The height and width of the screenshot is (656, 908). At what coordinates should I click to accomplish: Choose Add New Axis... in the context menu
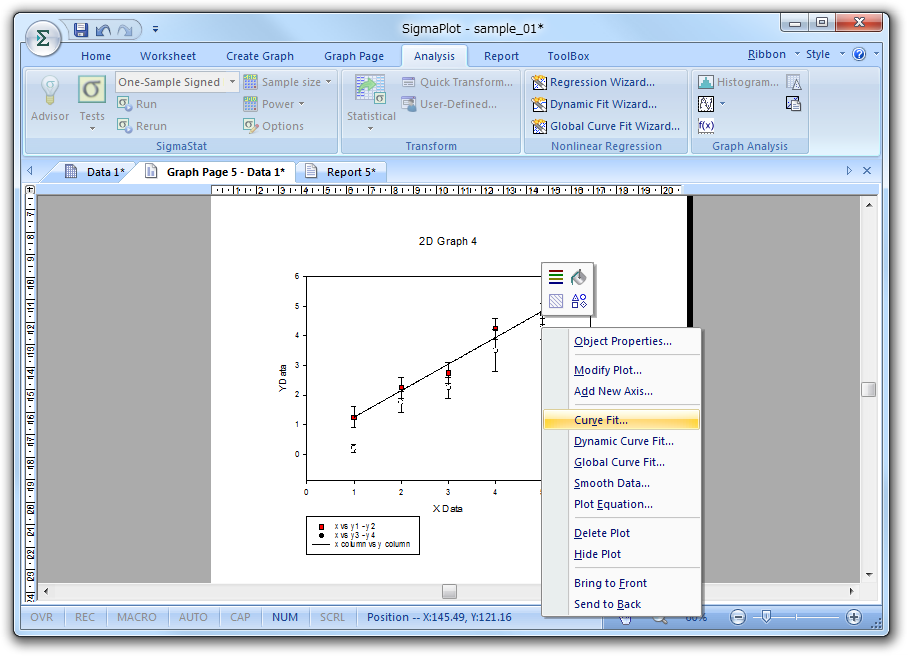tap(621, 391)
